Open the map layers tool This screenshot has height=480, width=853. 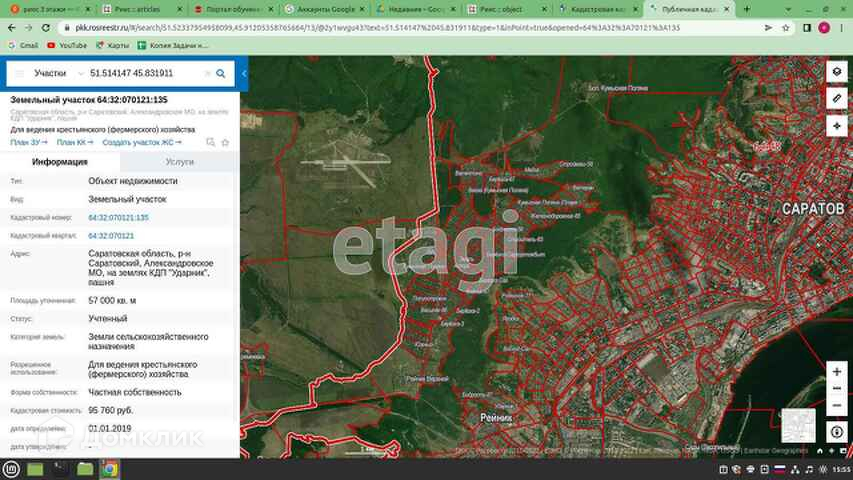tap(837, 72)
